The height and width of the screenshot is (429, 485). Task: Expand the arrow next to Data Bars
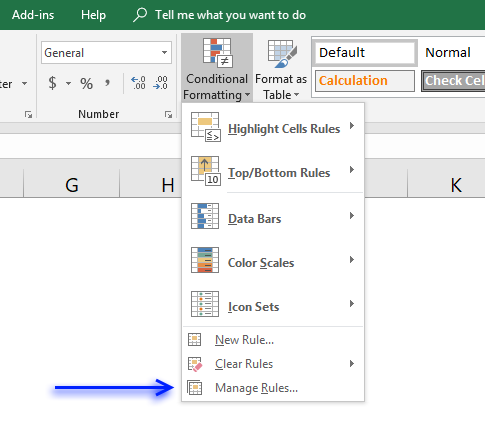pyautogui.click(x=352, y=216)
